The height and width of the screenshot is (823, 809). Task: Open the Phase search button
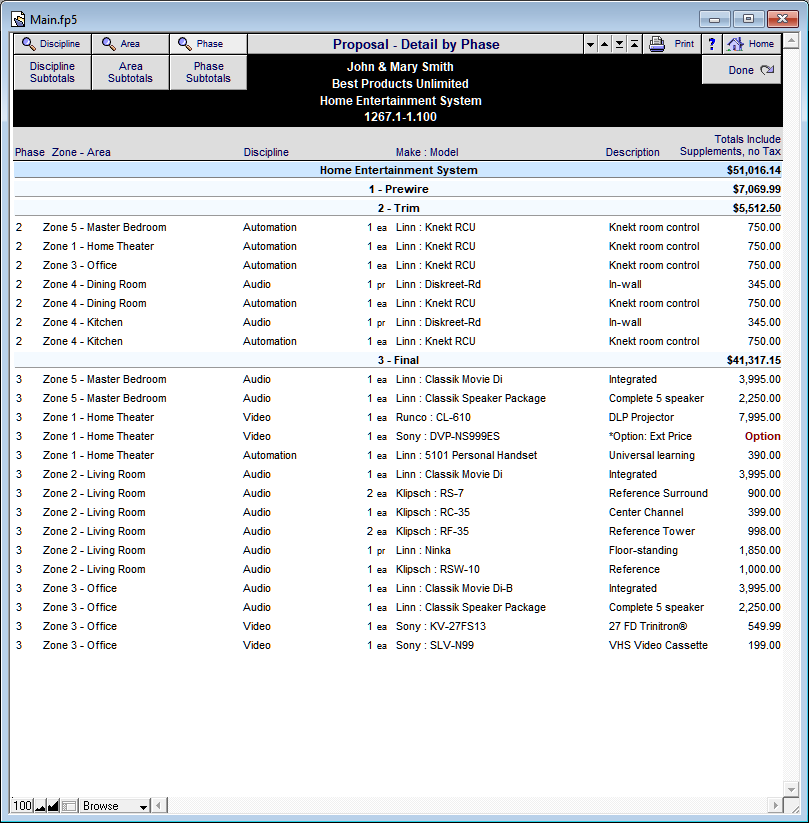coord(208,44)
